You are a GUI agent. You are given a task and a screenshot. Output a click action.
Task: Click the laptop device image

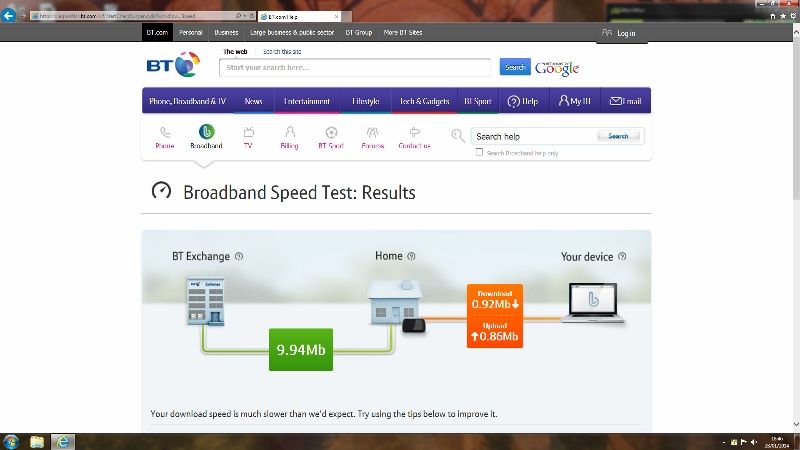592,303
